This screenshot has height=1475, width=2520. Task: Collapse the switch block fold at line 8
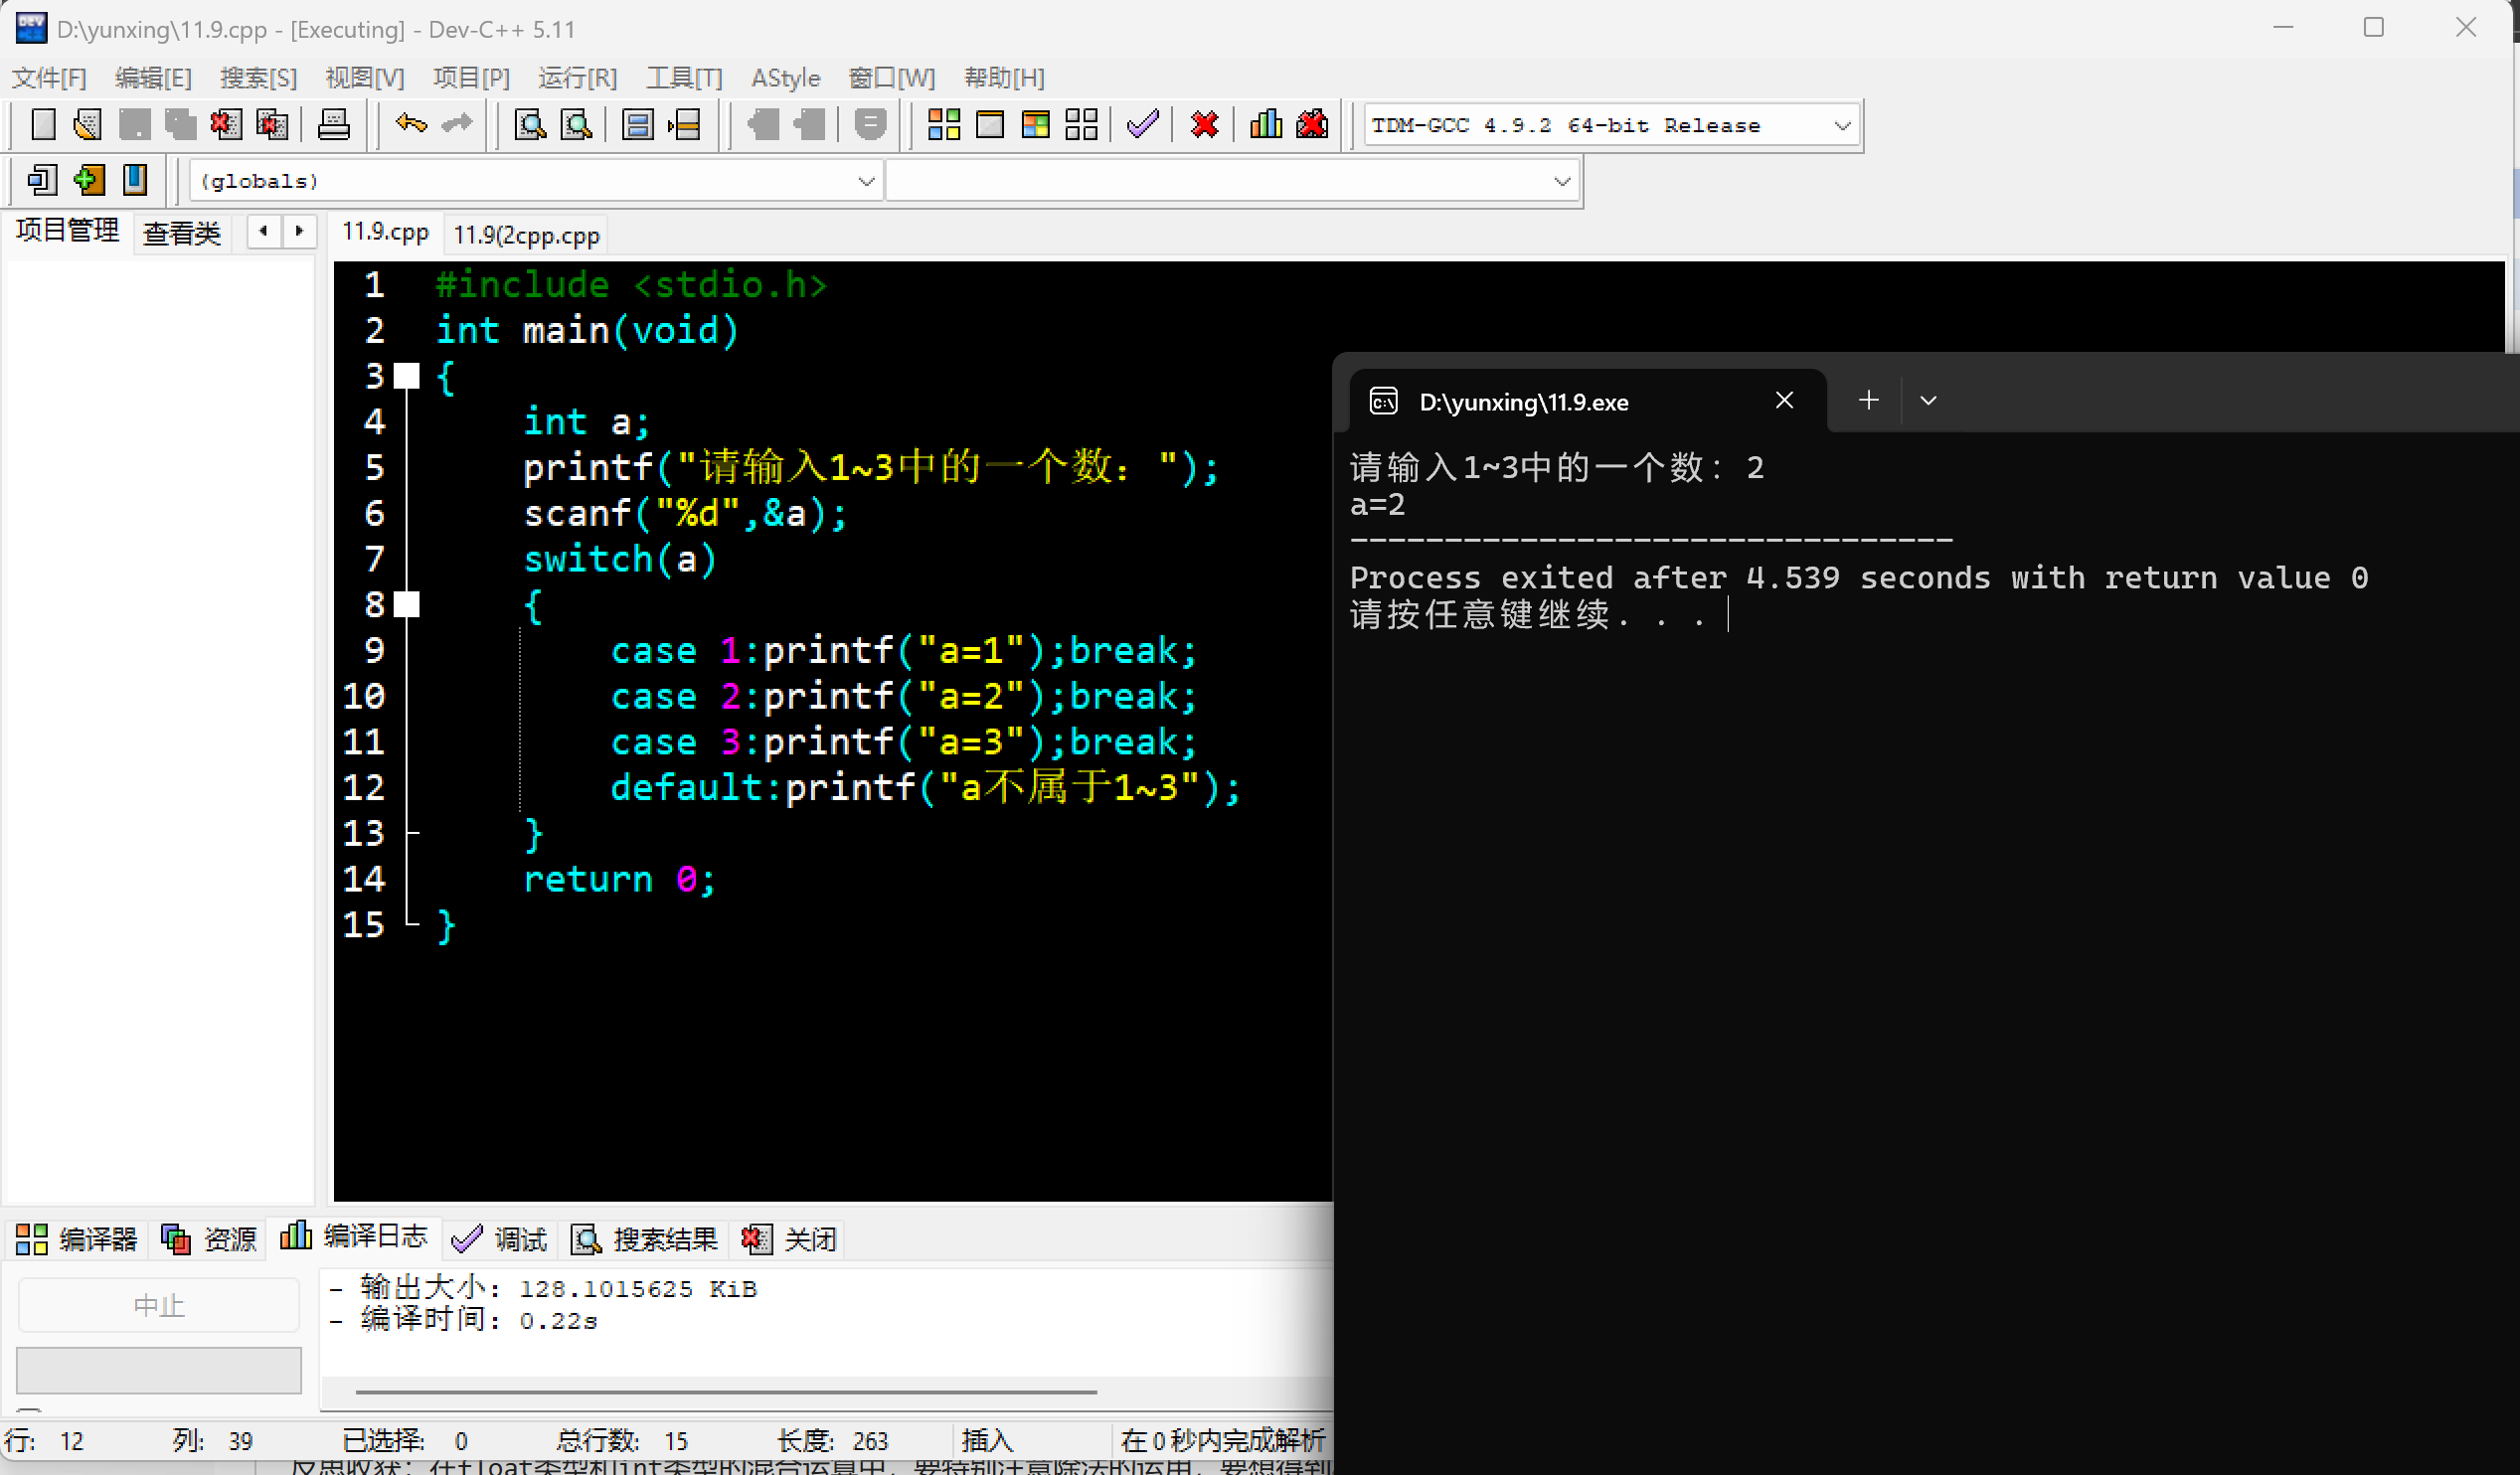(x=407, y=604)
